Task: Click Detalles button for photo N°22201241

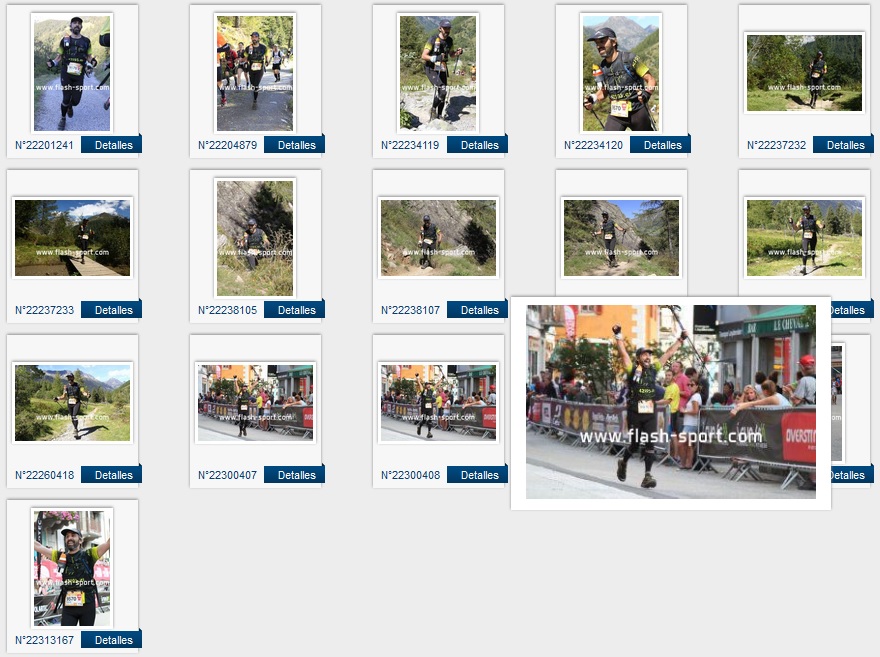Action: pyautogui.click(x=113, y=145)
